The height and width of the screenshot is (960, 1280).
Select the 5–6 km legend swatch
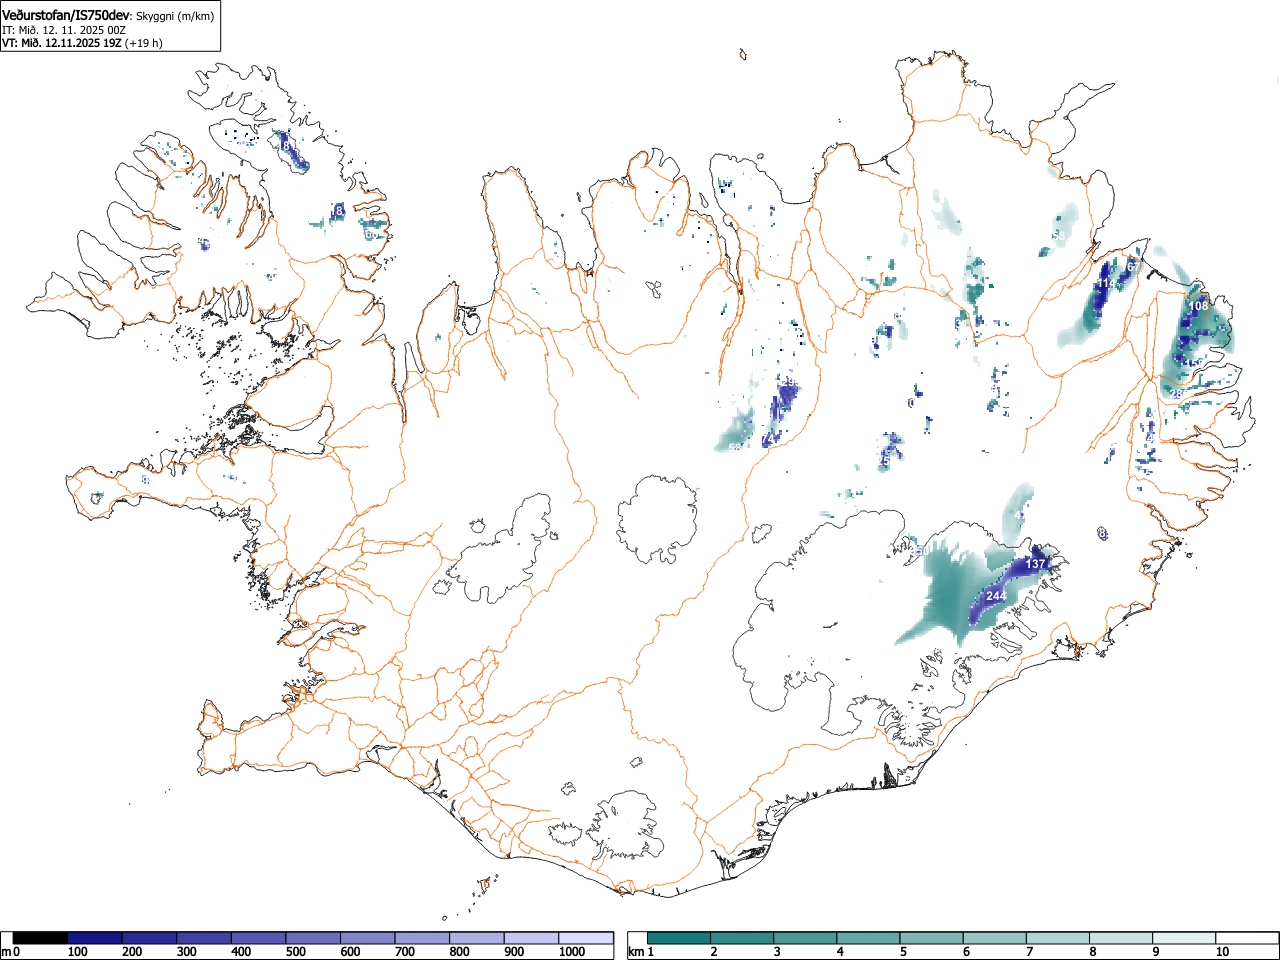point(931,938)
